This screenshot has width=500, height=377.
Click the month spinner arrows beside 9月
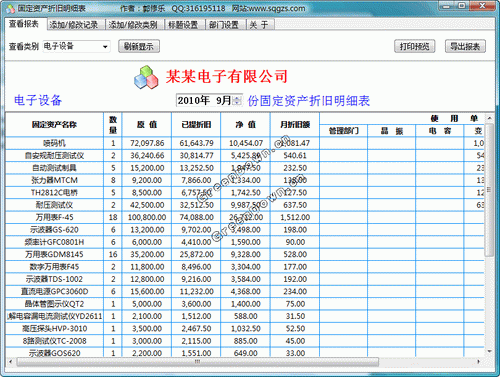pos(237,100)
